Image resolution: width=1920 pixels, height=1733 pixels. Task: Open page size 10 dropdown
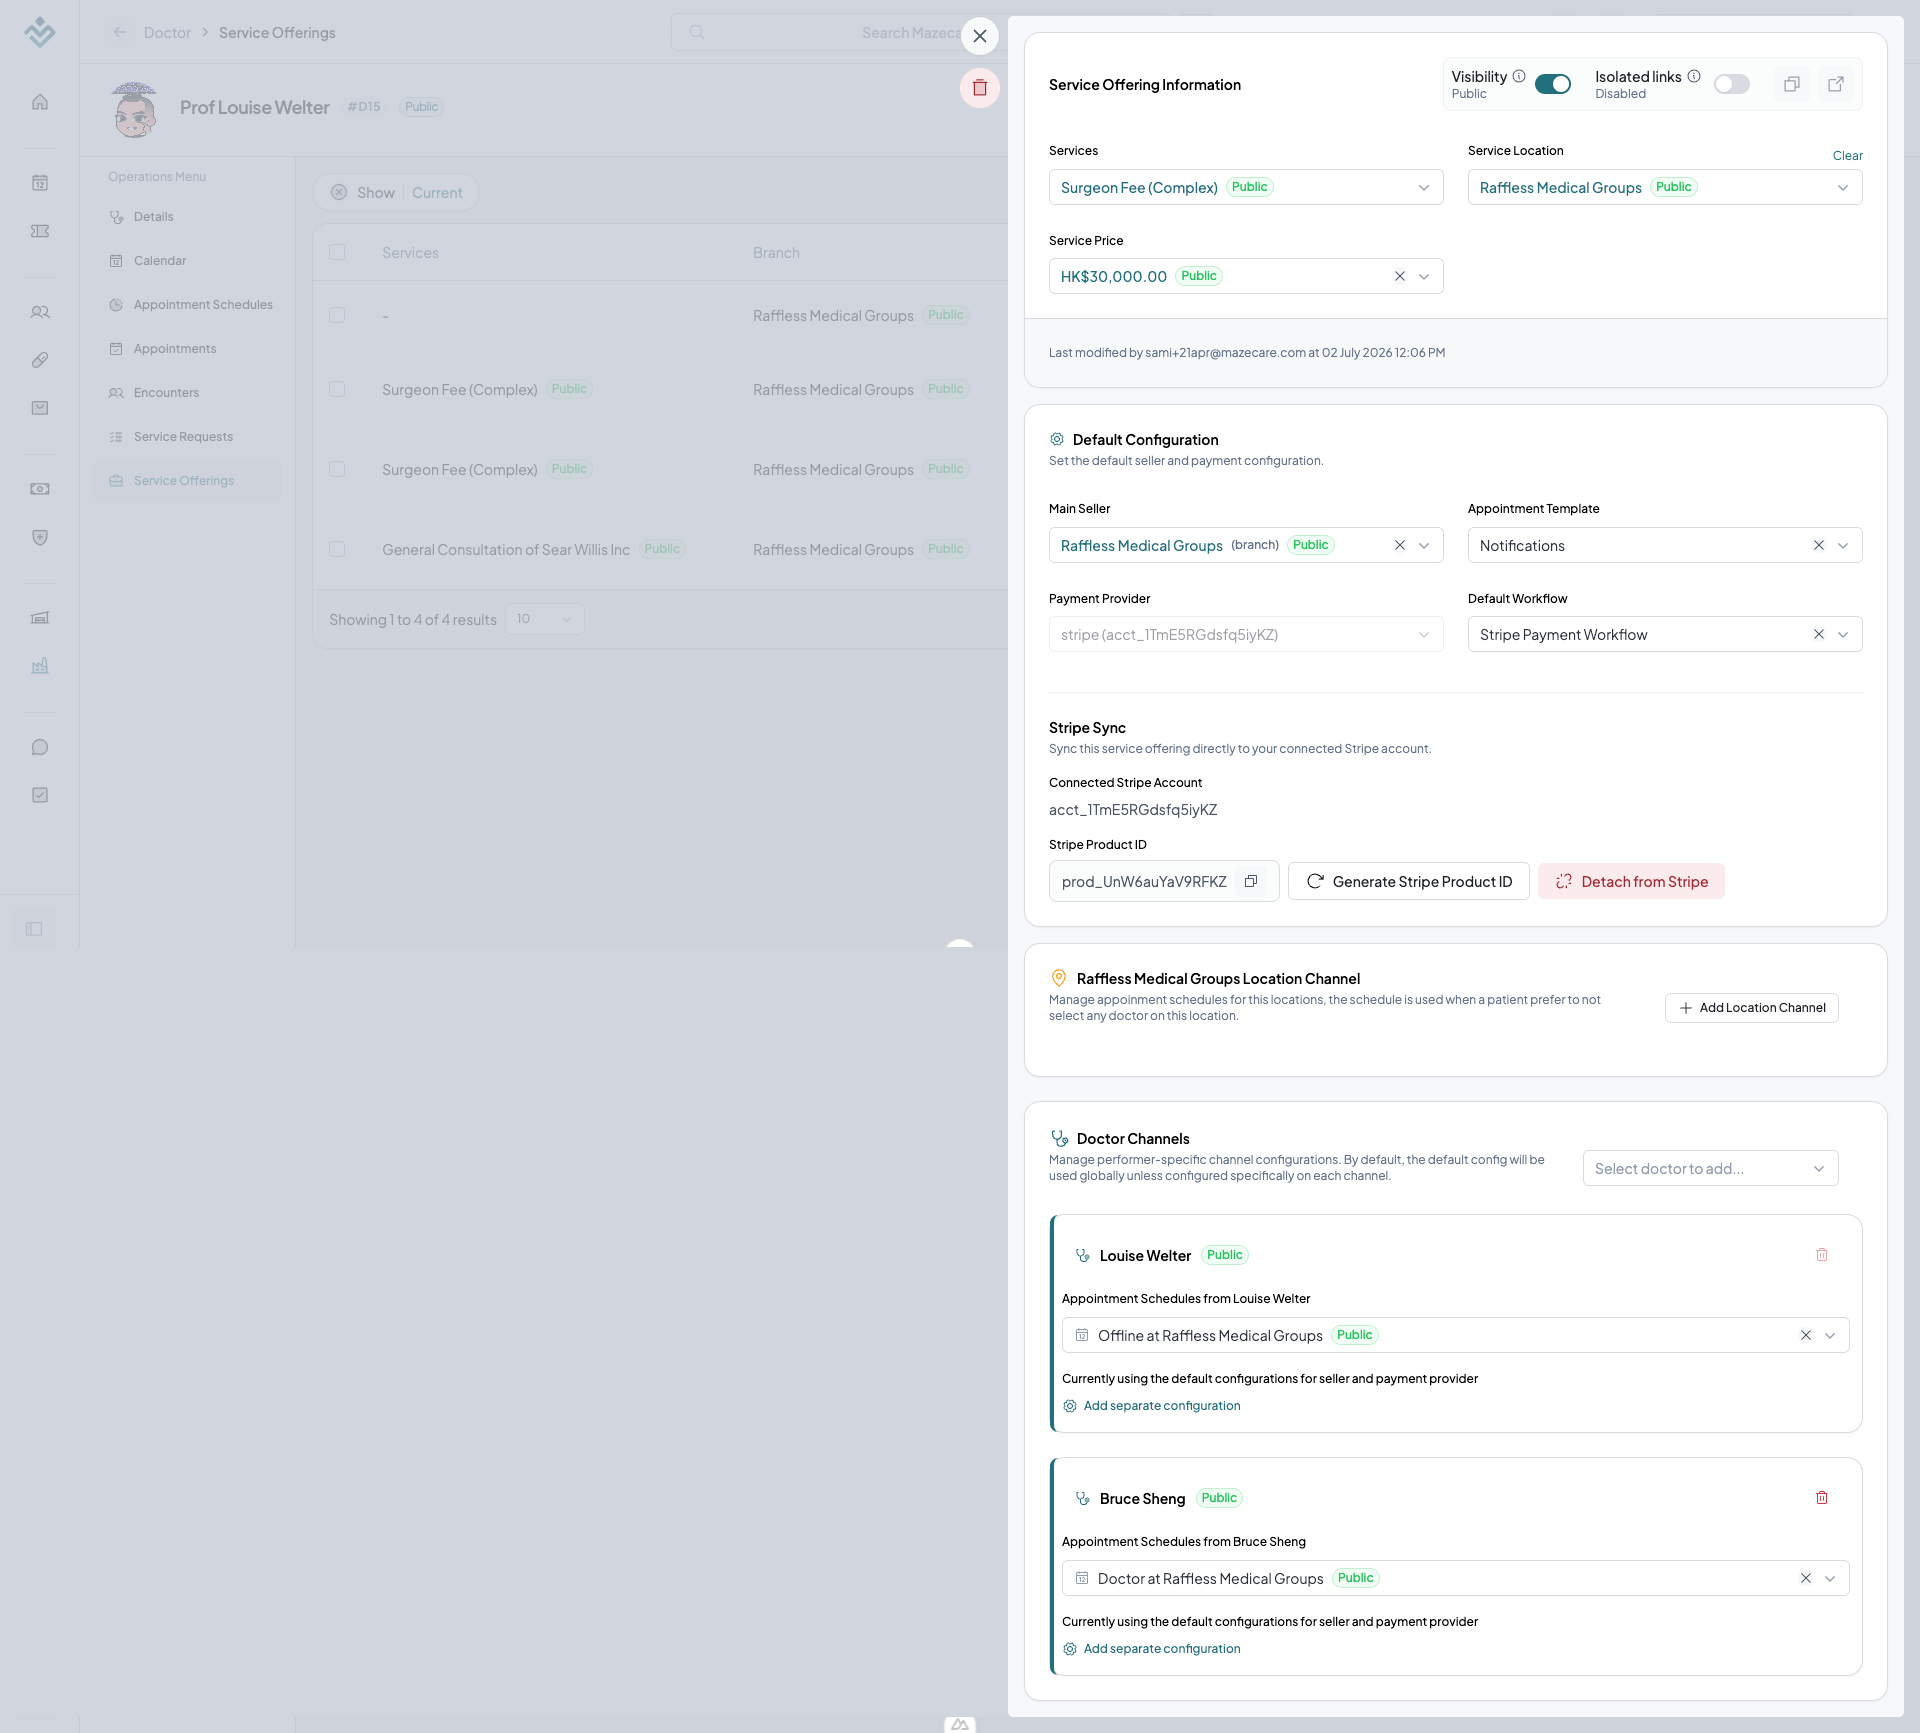pyautogui.click(x=544, y=619)
